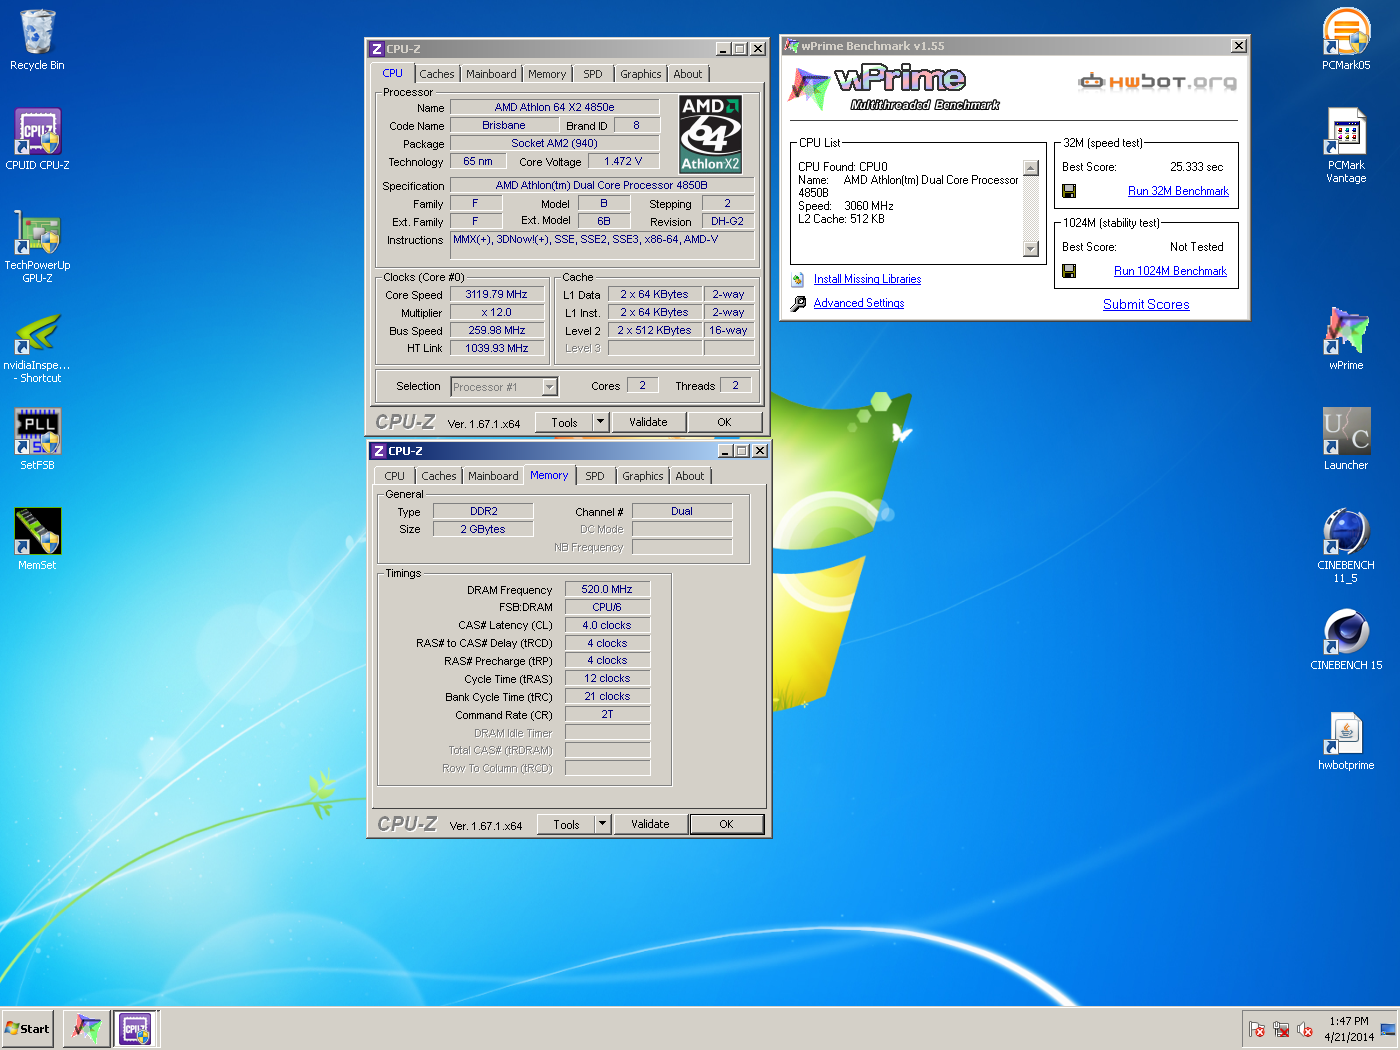
Task: Click Submit Scores link in wPrime
Action: point(1146,304)
